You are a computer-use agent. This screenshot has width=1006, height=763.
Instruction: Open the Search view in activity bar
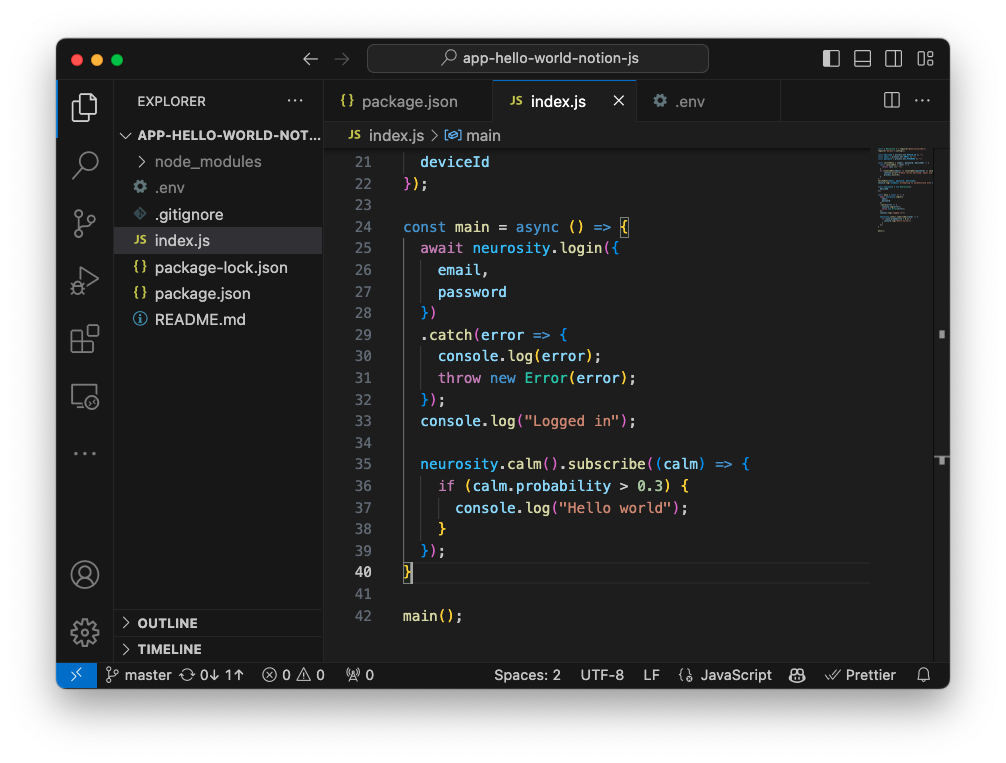(85, 165)
